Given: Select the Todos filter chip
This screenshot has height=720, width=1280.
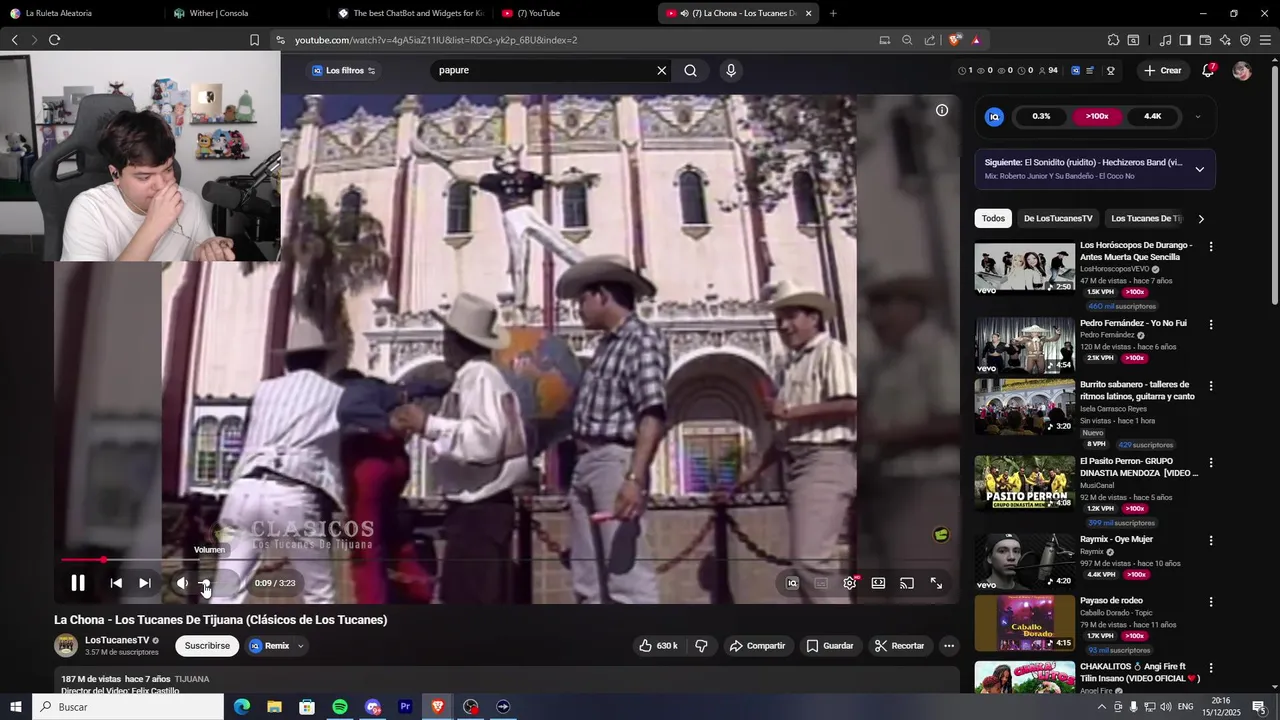Looking at the screenshot, I should point(993,219).
